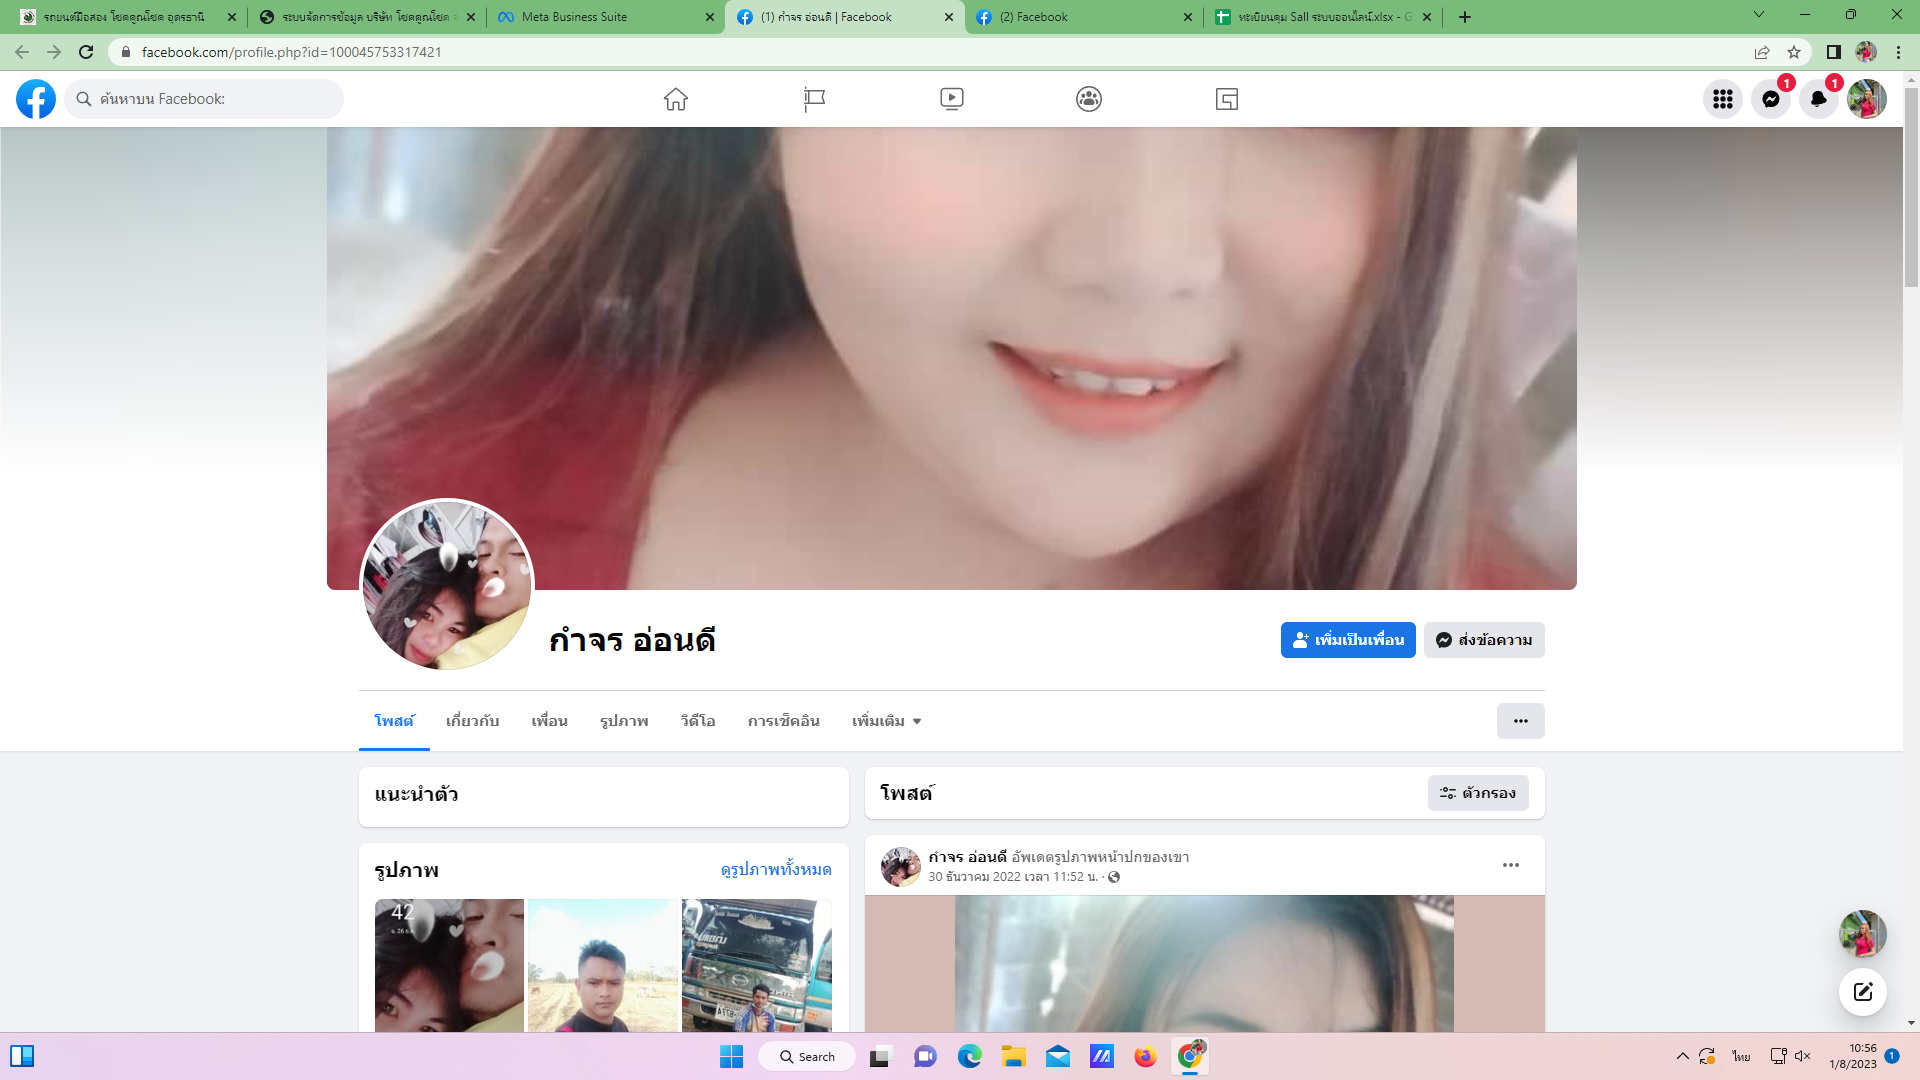Screen dimensions: 1920x1080
Task: Open post options three-dot menu
Action: pyautogui.click(x=1510, y=865)
